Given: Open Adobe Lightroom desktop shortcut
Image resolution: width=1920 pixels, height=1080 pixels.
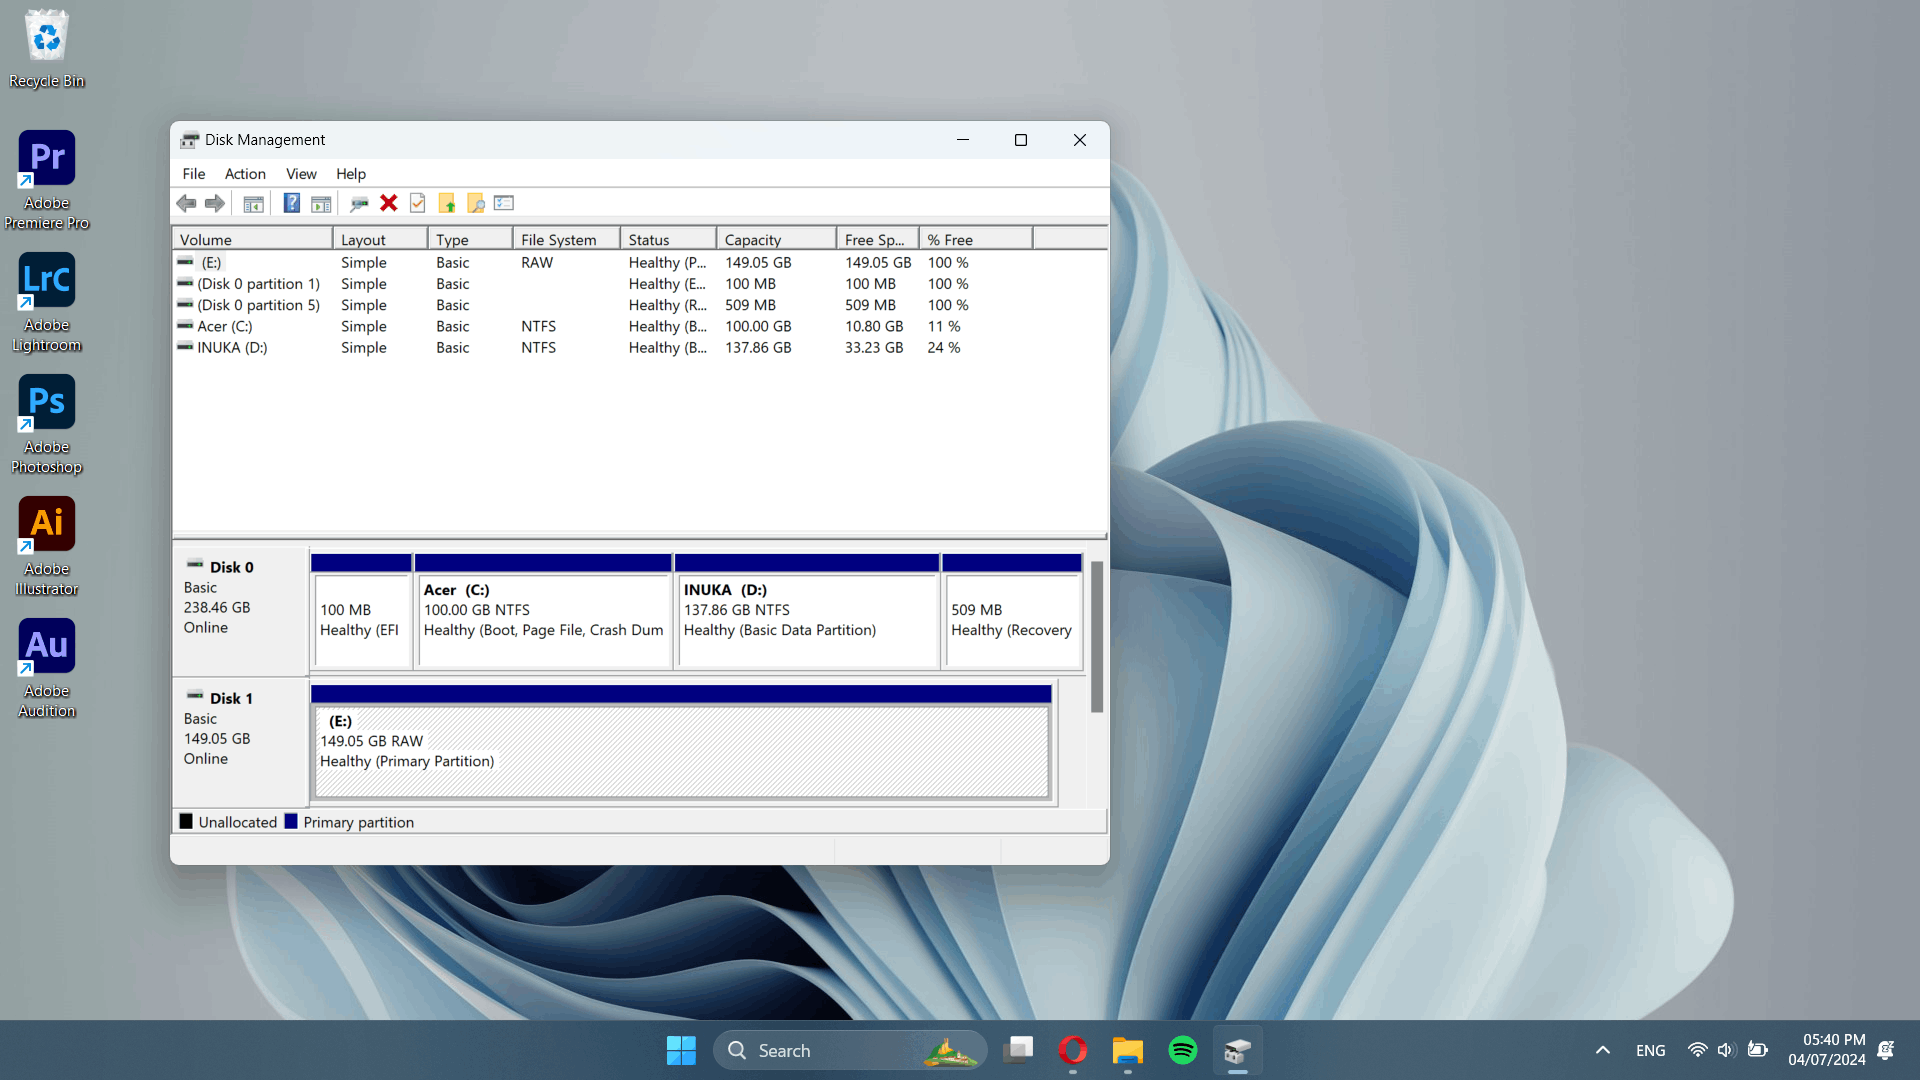Looking at the screenshot, I should tap(46, 302).
